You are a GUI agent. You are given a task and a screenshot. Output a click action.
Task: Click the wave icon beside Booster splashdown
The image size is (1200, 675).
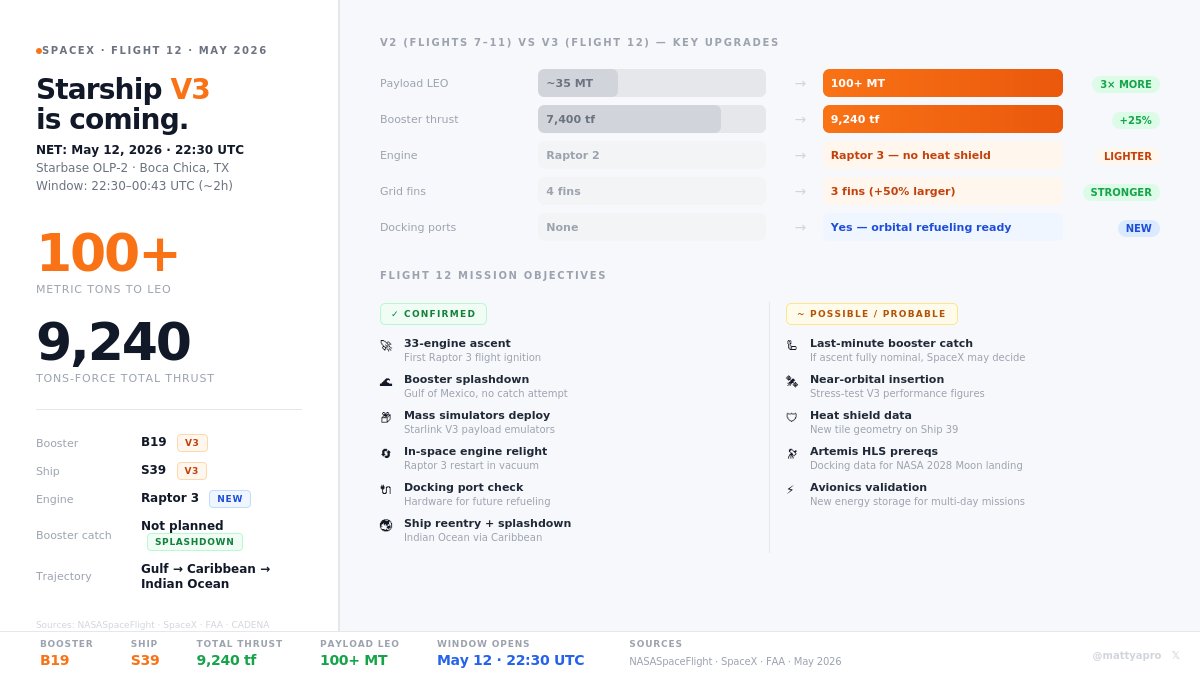tap(386, 381)
